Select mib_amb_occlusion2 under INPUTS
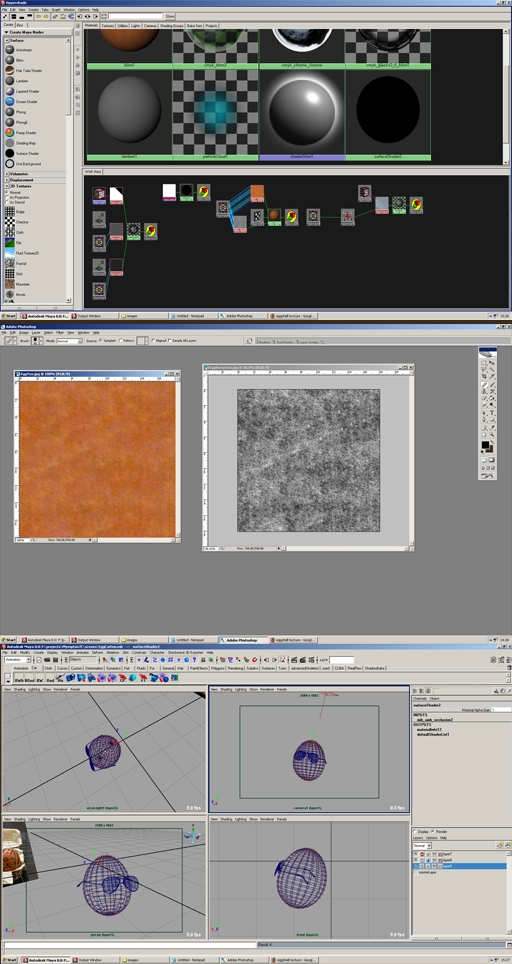Viewport: 512px width, 964px height. (x=435, y=719)
